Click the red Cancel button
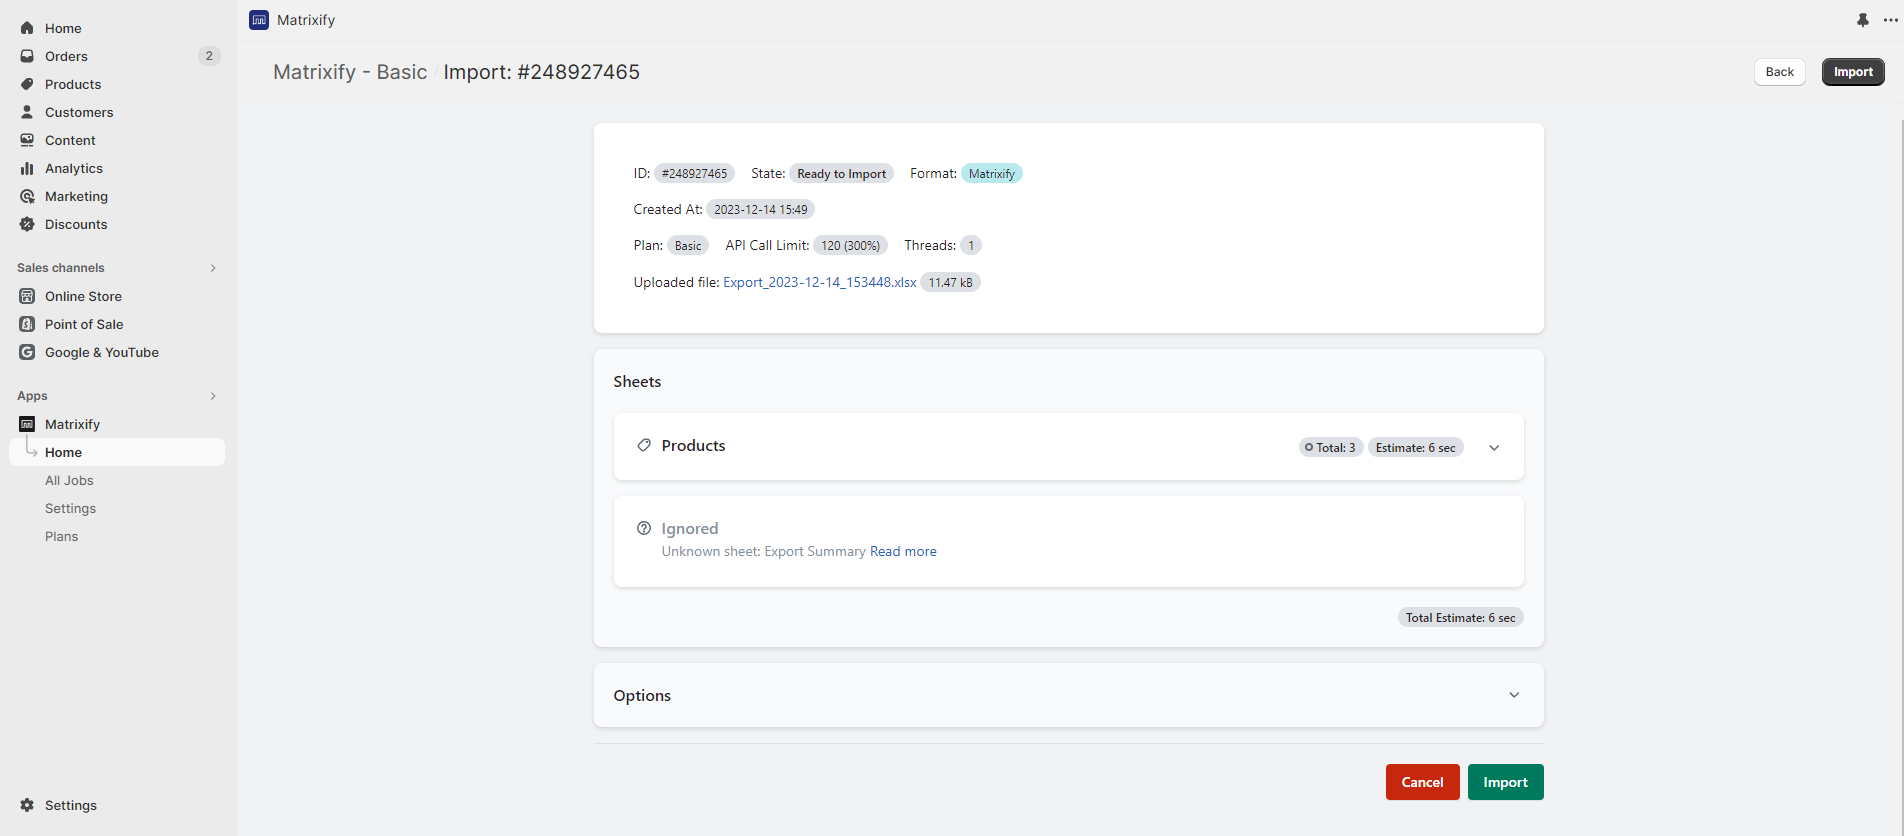This screenshot has width=1904, height=836. coord(1422,782)
